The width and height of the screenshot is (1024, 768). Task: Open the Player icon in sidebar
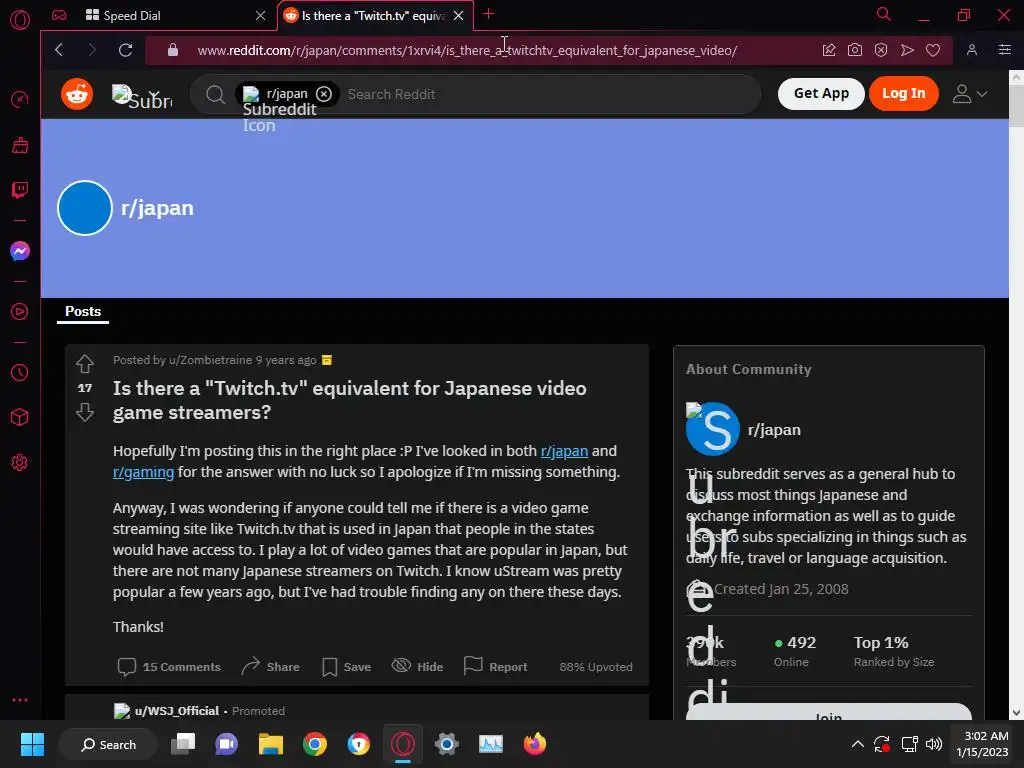pos(20,312)
